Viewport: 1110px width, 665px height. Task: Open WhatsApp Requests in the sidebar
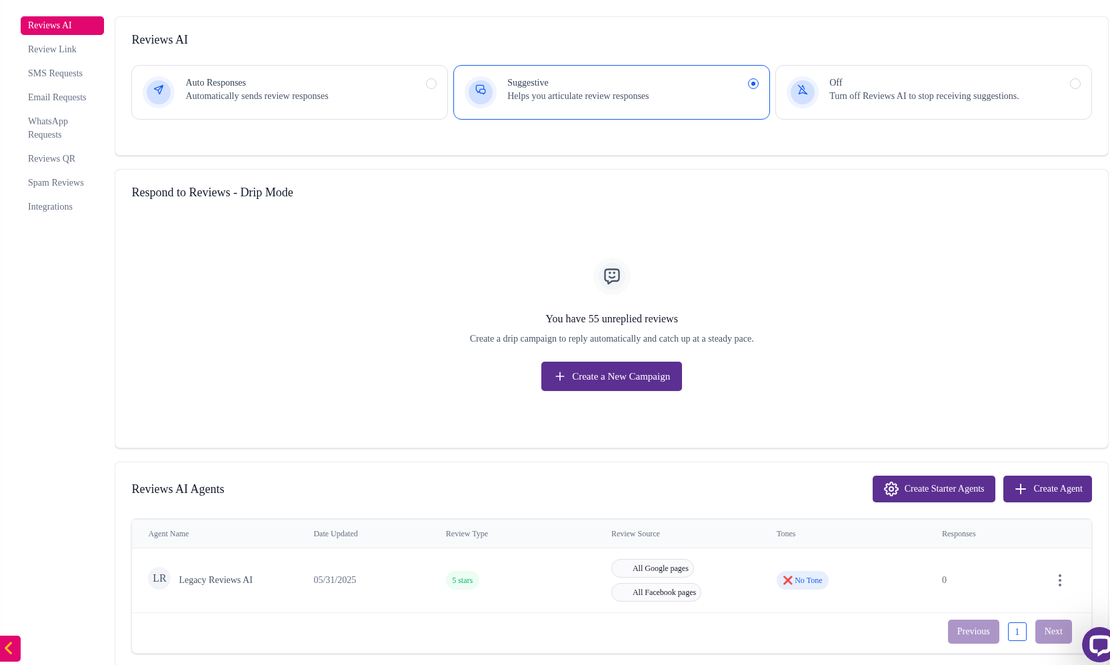click(48, 128)
